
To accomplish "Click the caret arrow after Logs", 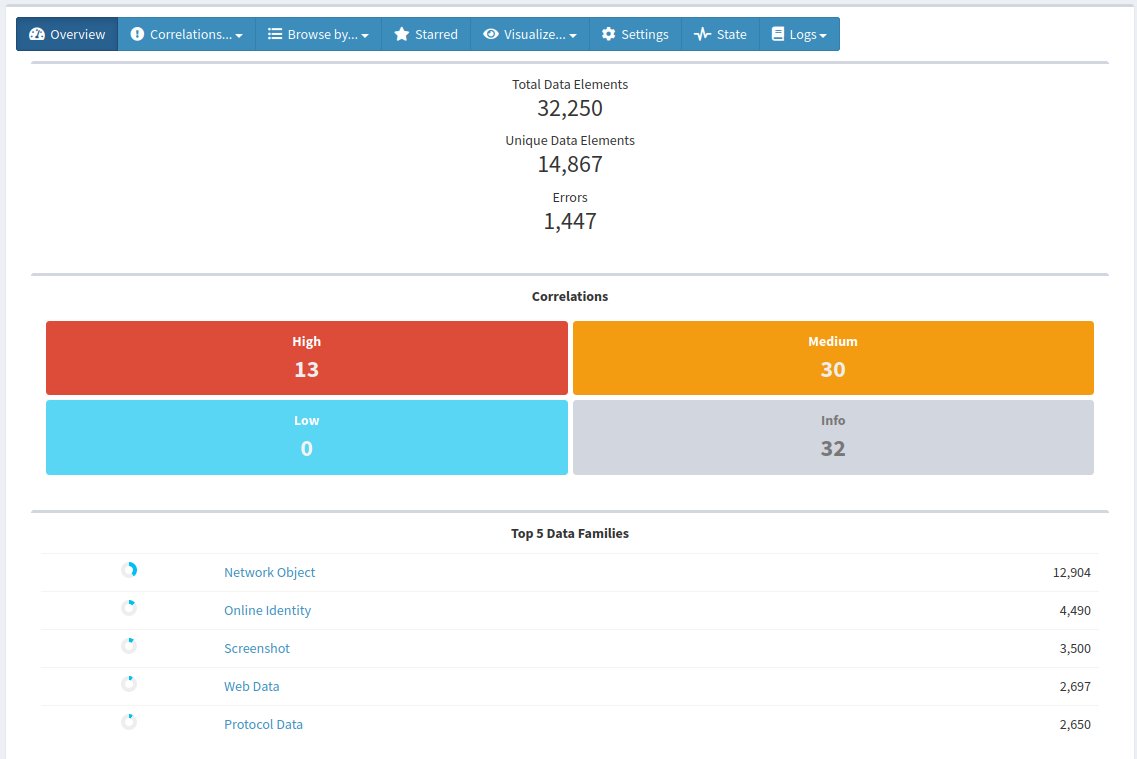I will click(823, 36).
